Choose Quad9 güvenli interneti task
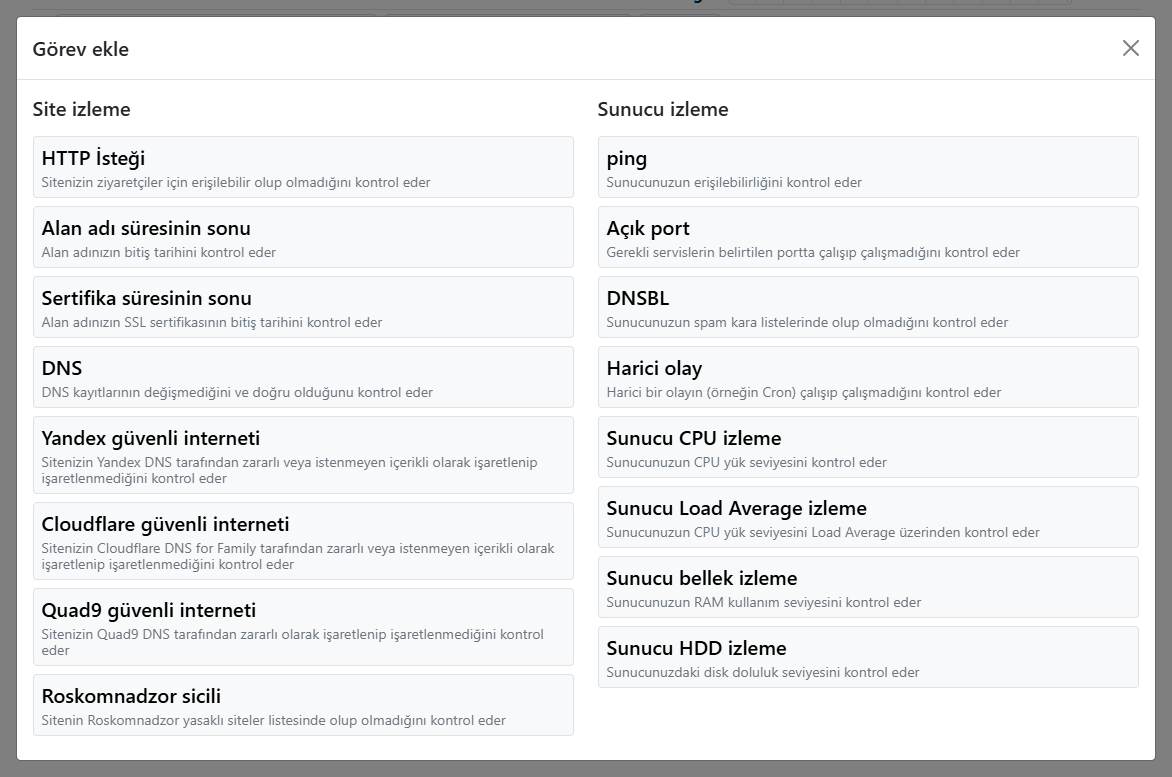The width and height of the screenshot is (1172, 777). 303,627
